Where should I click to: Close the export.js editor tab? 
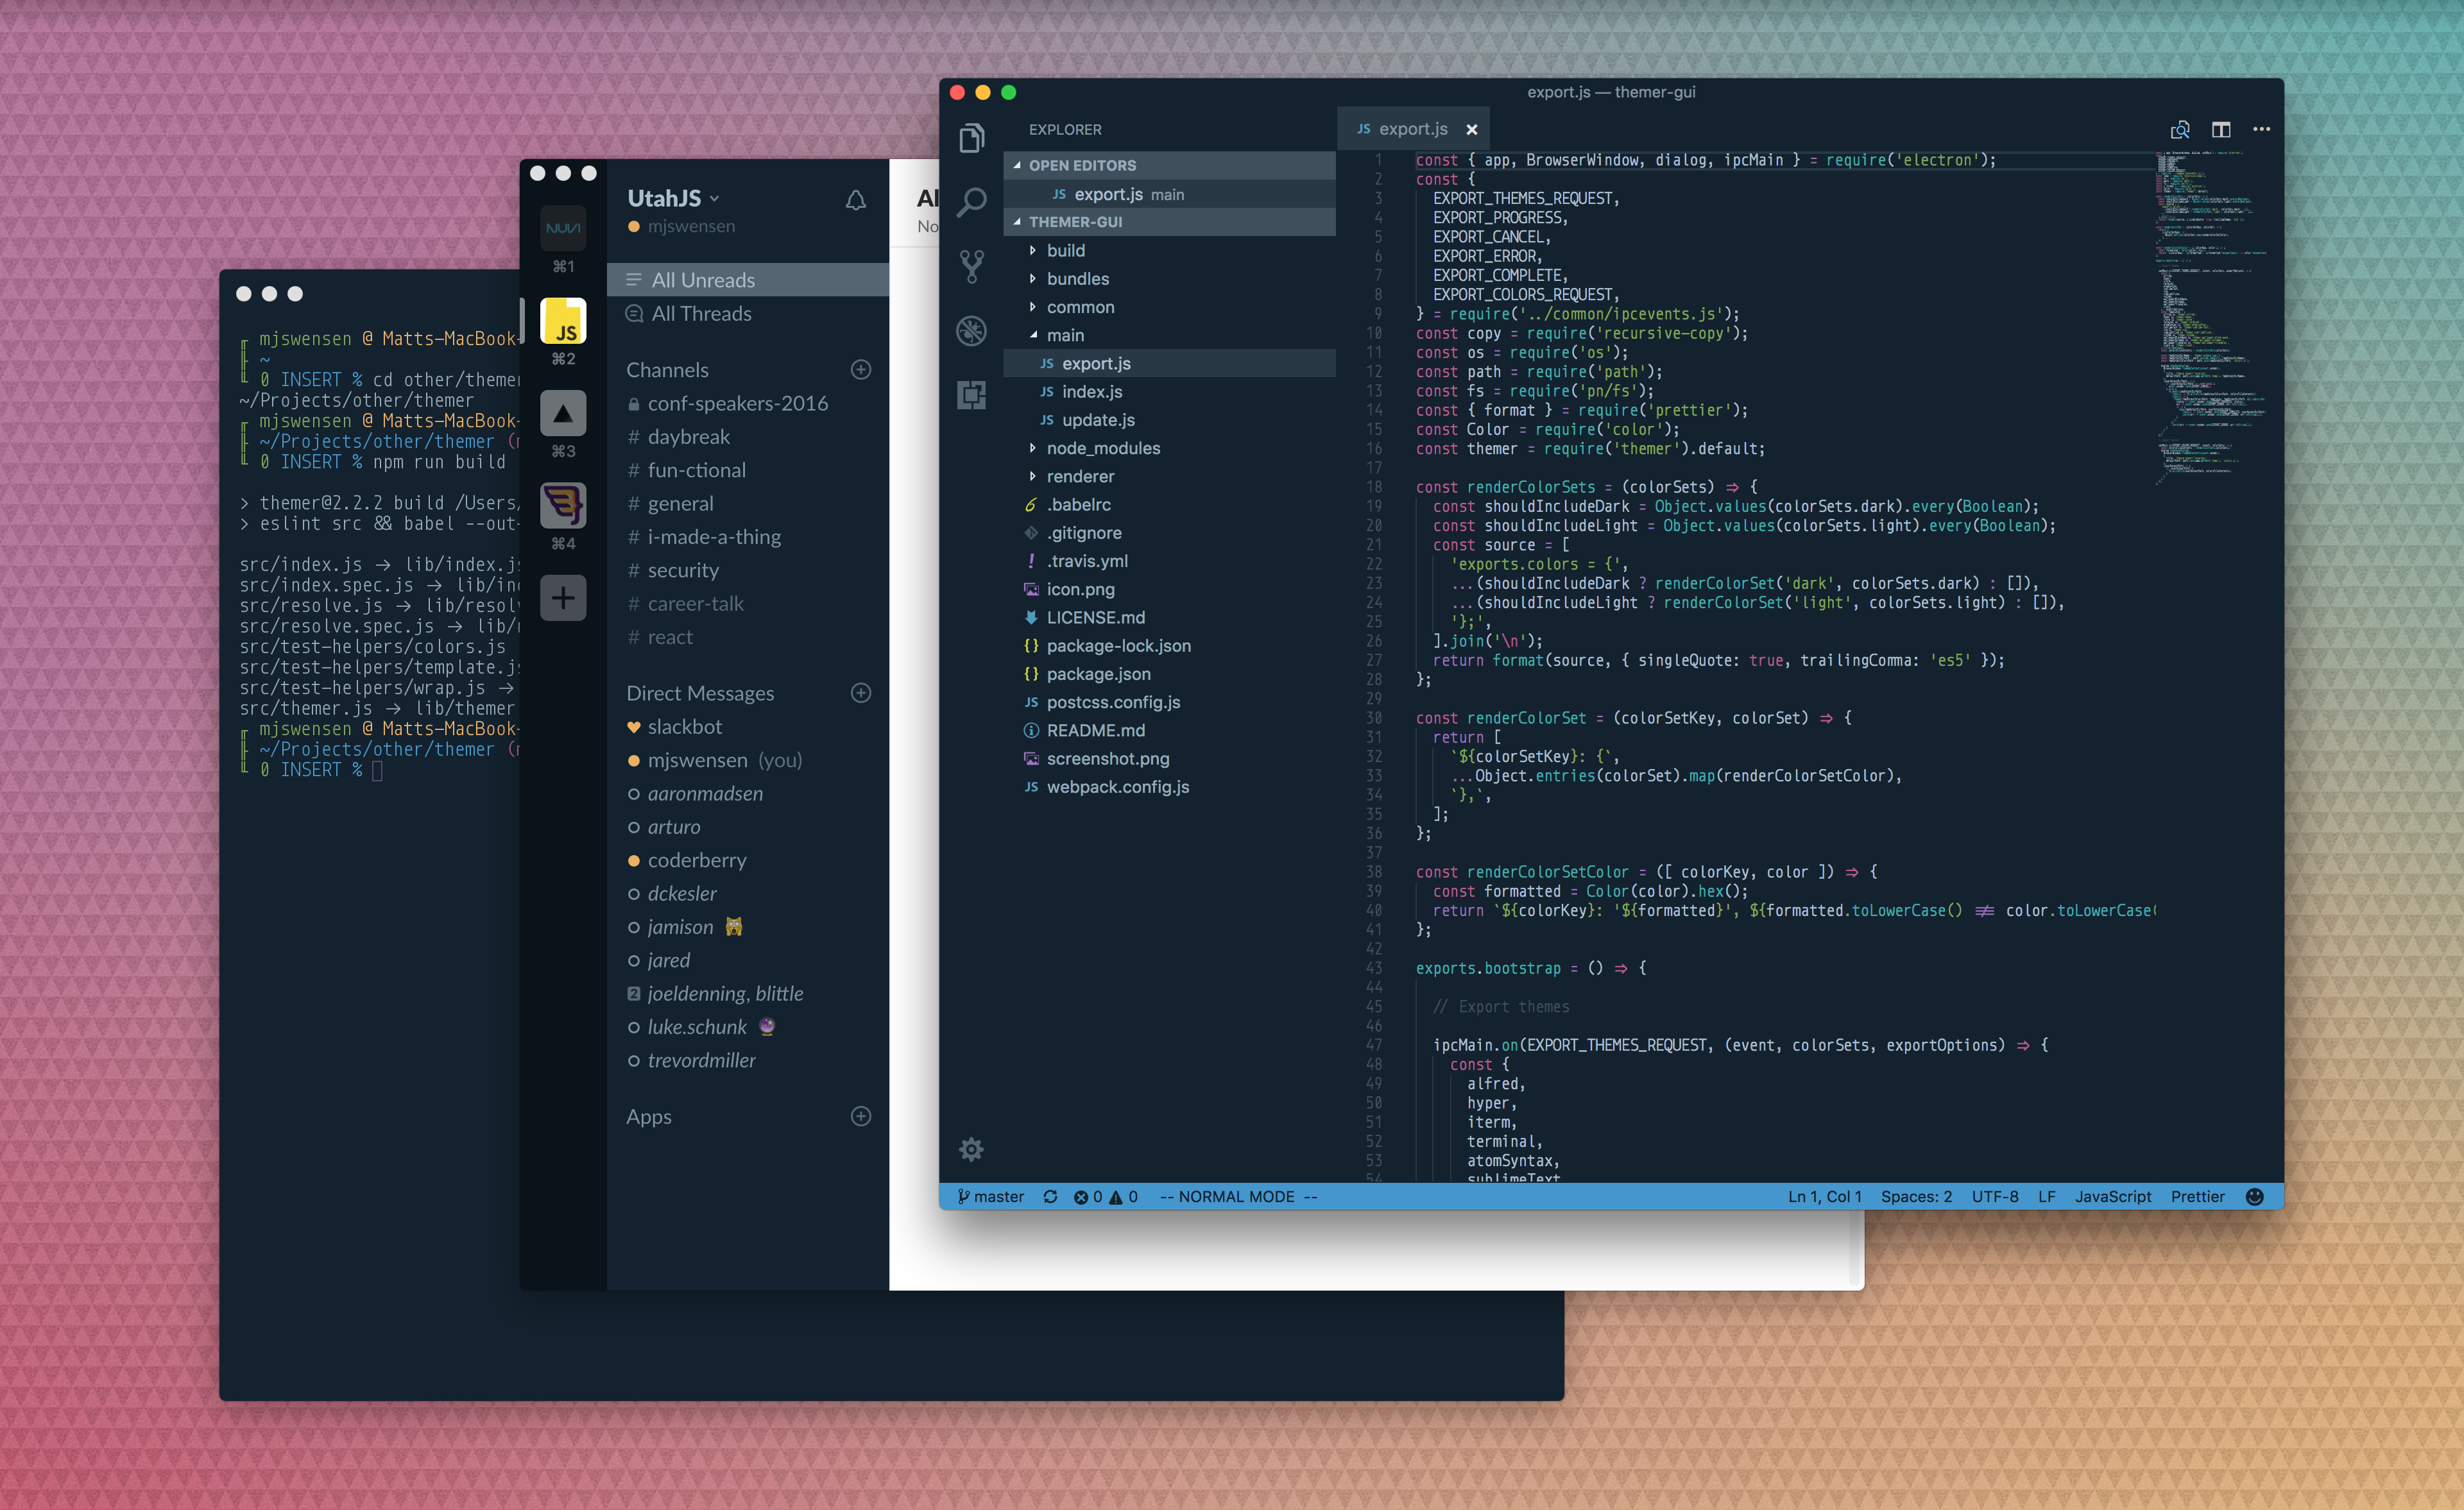(x=1471, y=129)
